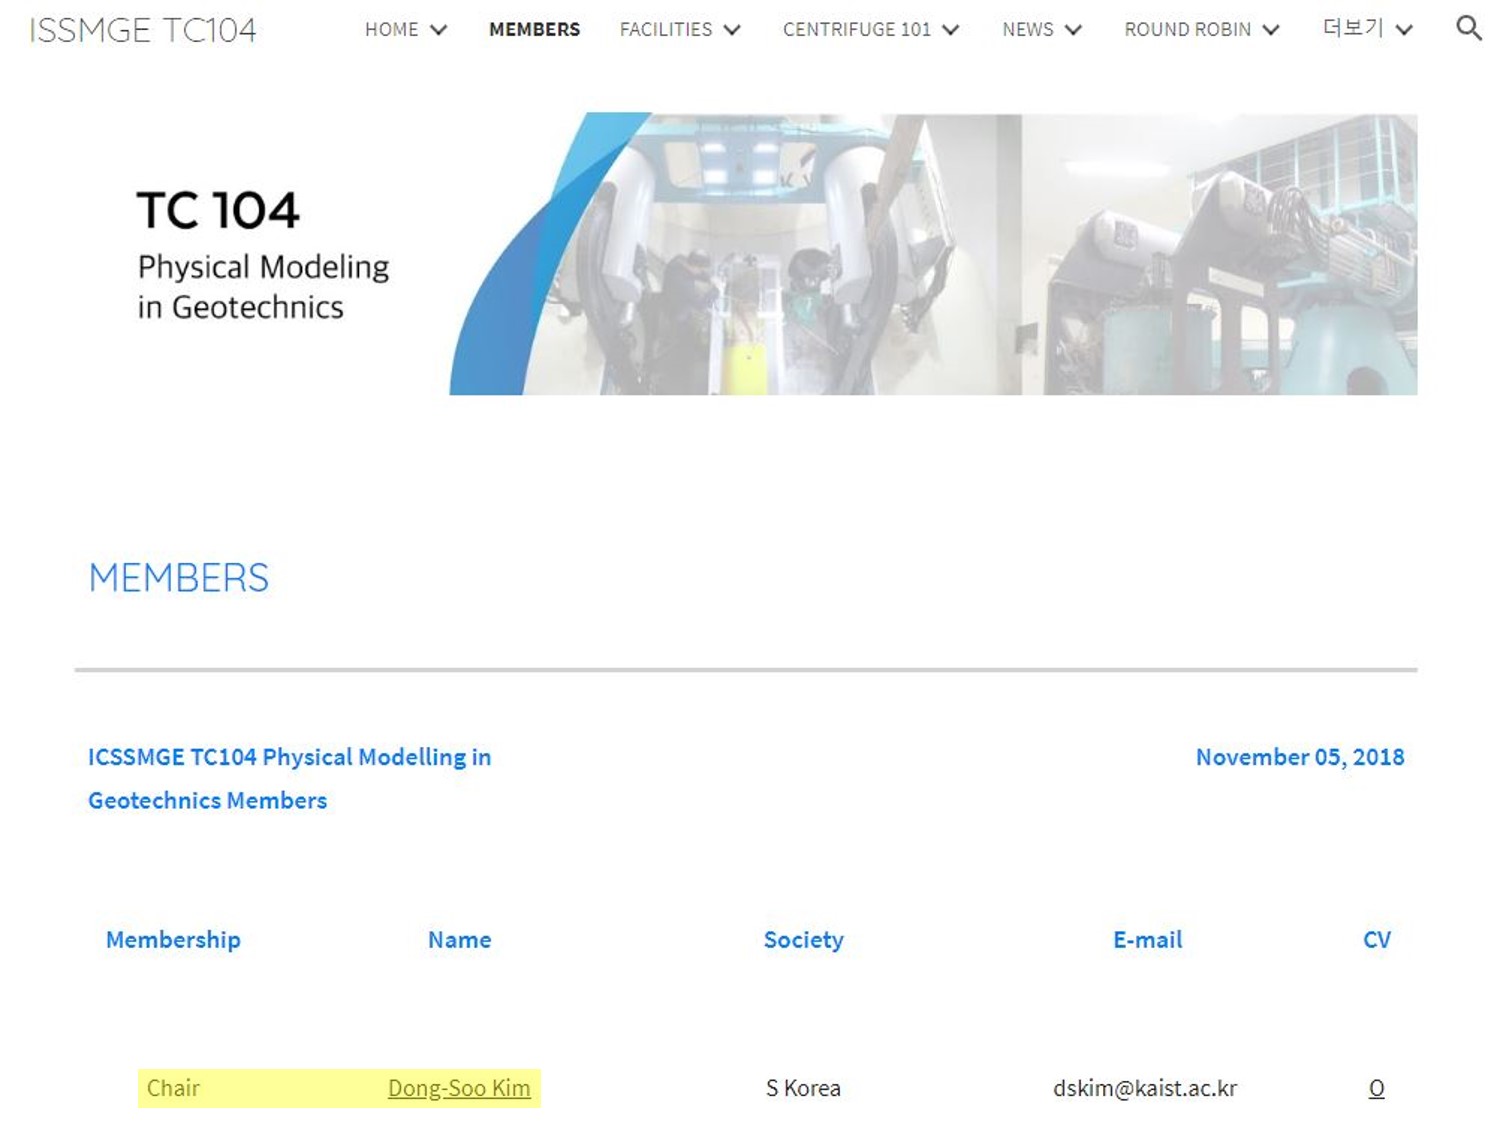Click the ICSSMGE TC104 Physical Modelling heading
Screen dimensions: 1500x1123
click(289, 778)
